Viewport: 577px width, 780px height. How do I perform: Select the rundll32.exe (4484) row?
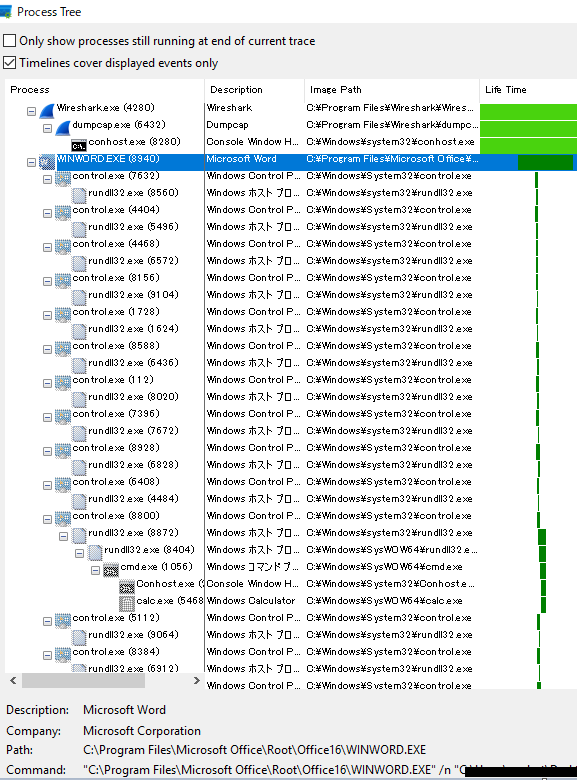(291, 498)
